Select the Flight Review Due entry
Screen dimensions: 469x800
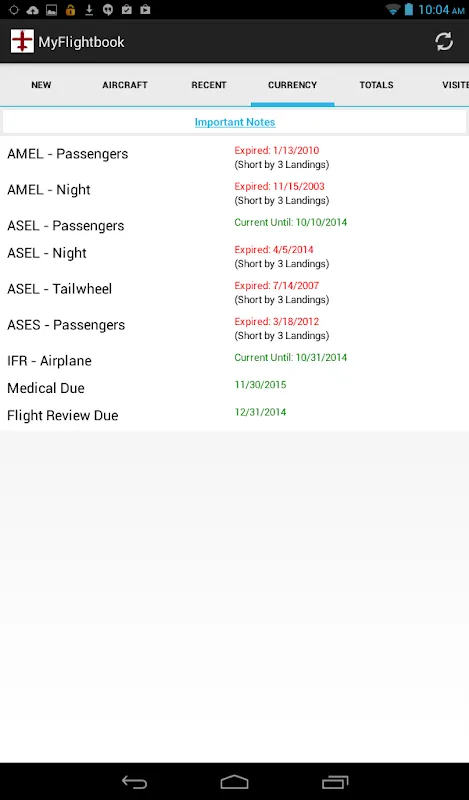pyautogui.click(x=234, y=415)
